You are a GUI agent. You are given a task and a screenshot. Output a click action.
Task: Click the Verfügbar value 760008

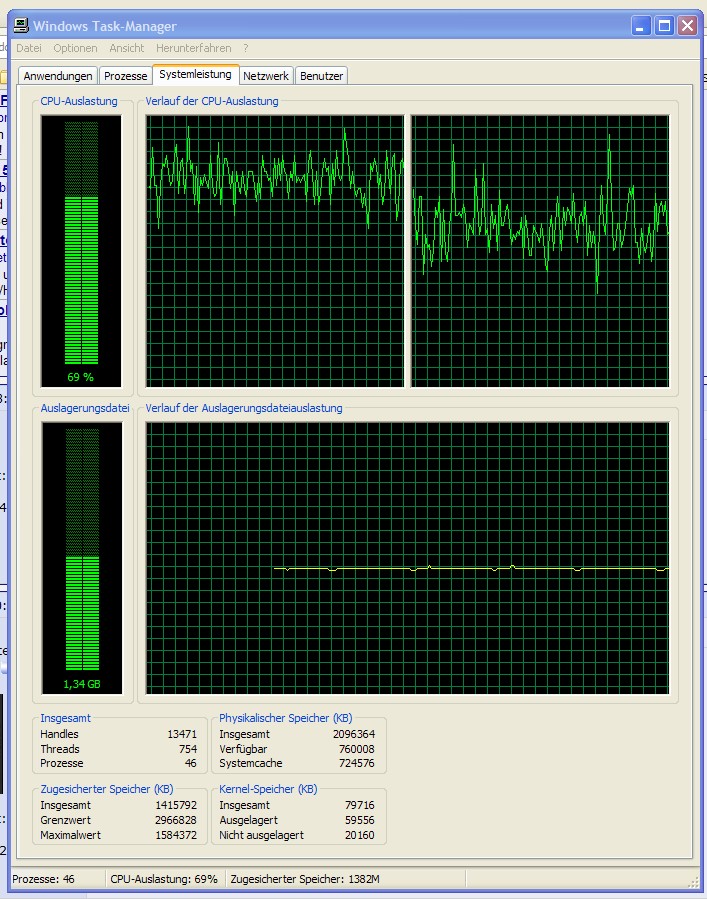click(x=356, y=749)
